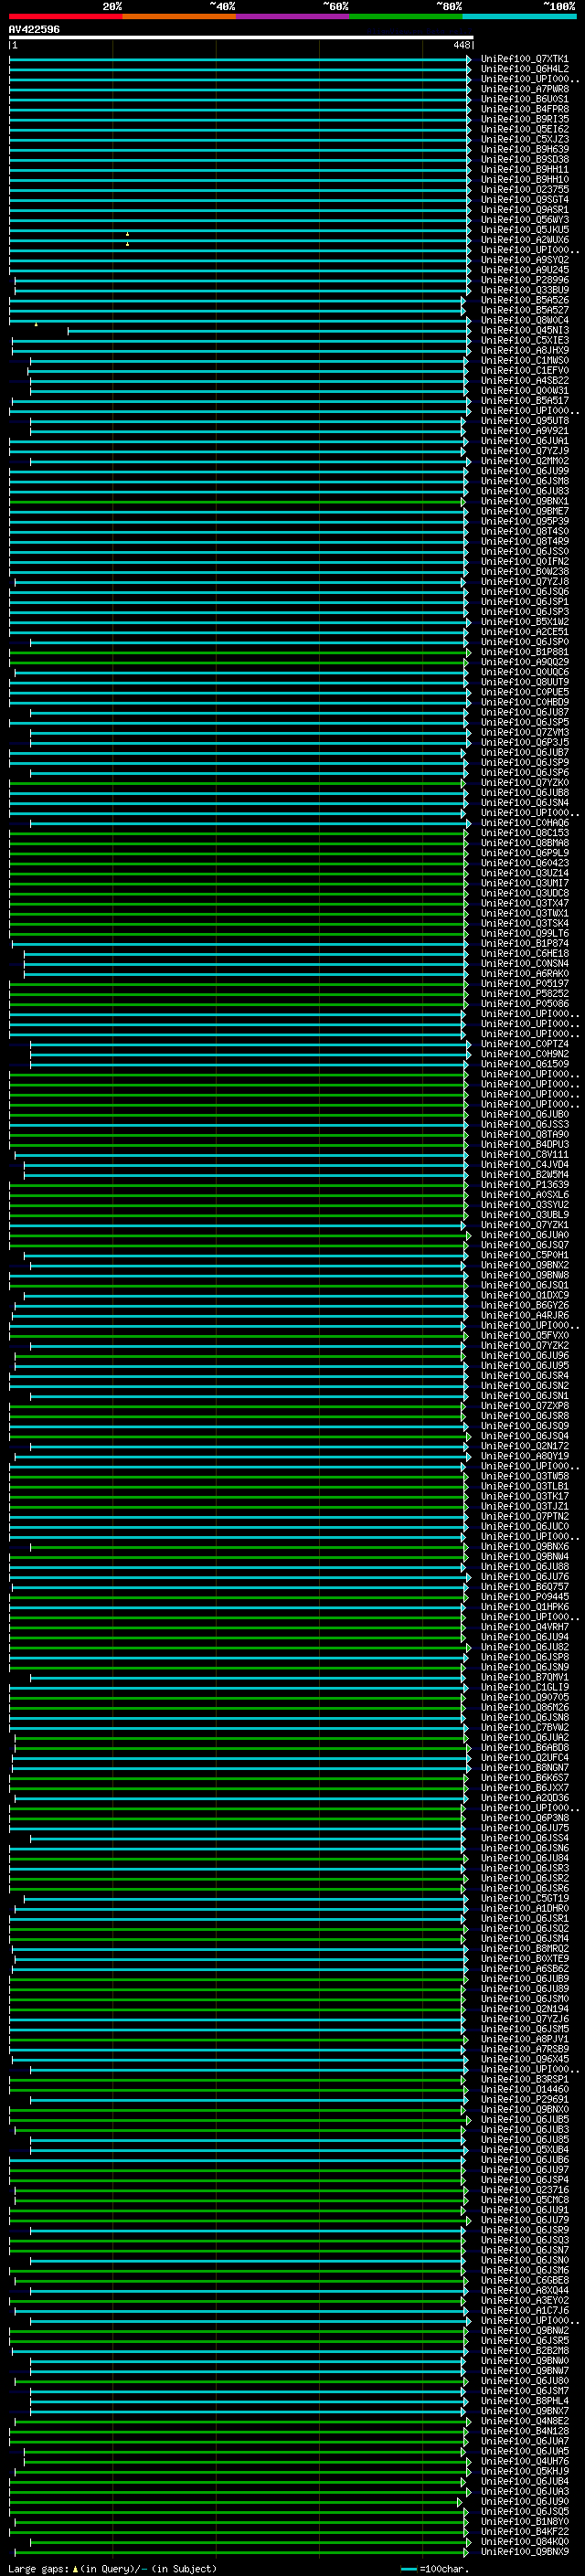Click hit label UniRef100_Q99LT6
This screenshot has height=2576, width=585.
524,933
